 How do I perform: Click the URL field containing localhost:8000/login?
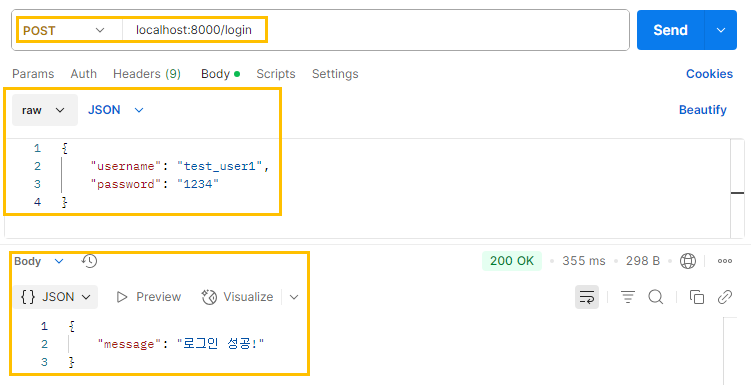pos(376,30)
